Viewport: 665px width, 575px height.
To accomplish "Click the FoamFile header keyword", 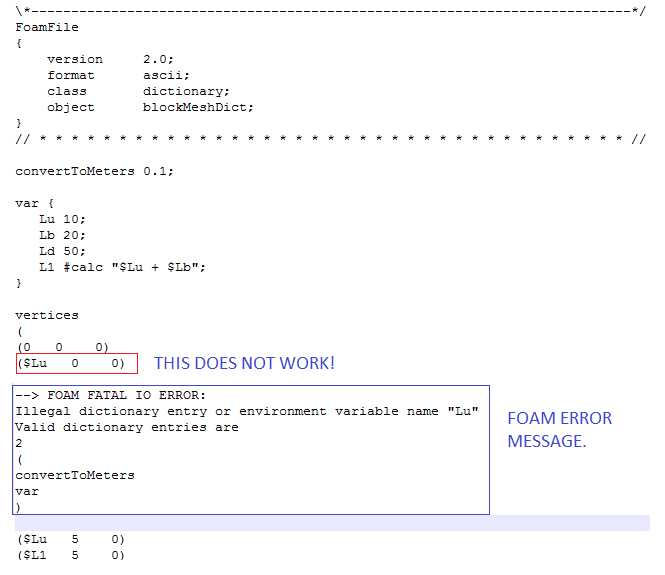I will point(47,28).
